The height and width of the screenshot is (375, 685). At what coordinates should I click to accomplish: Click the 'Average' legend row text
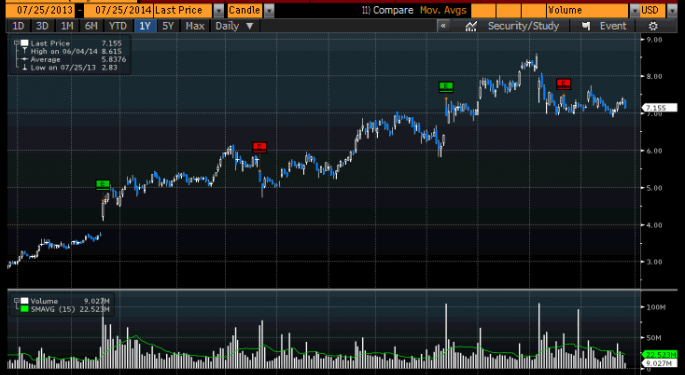click(45, 59)
